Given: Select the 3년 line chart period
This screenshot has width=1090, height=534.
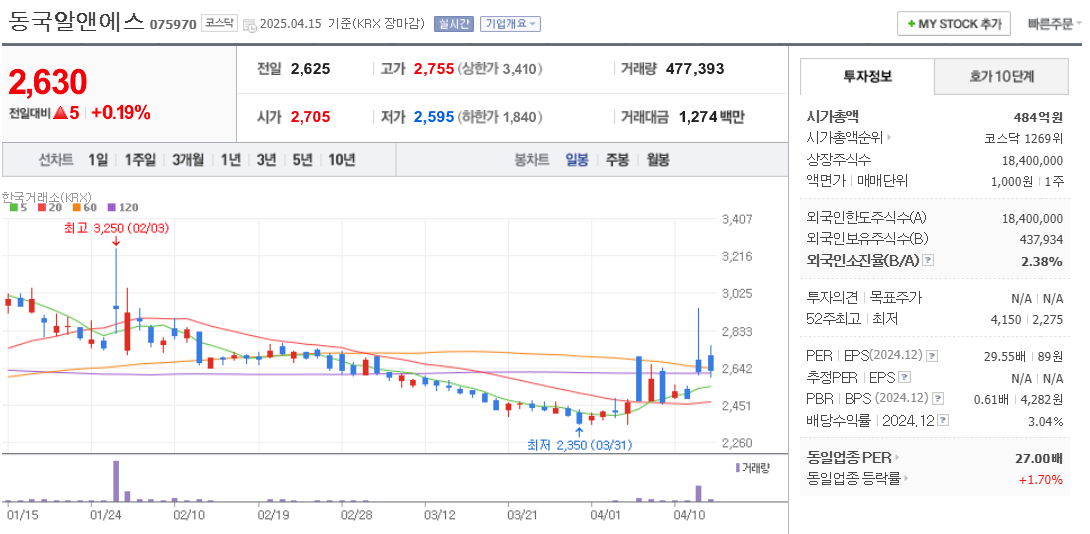Looking at the screenshot, I should click(266, 160).
